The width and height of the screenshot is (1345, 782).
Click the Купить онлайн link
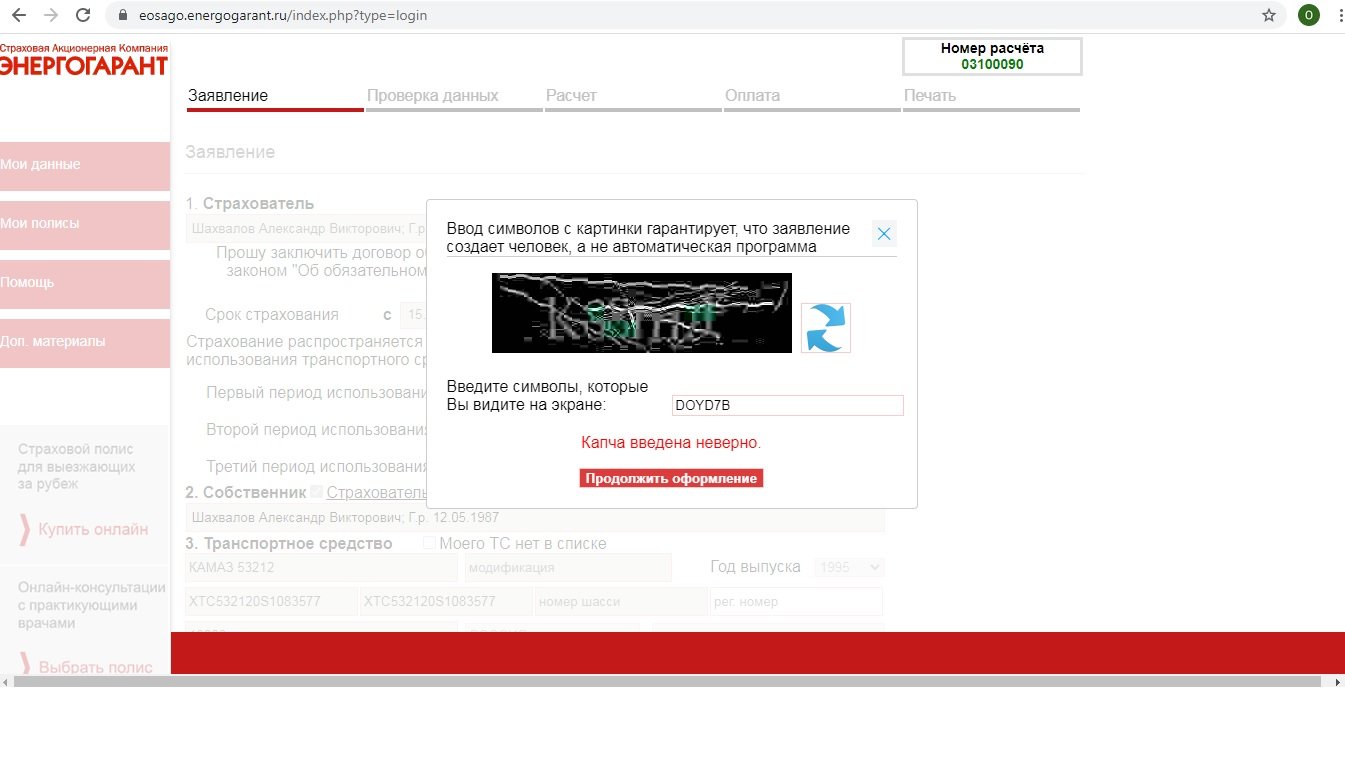tap(92, 529)
